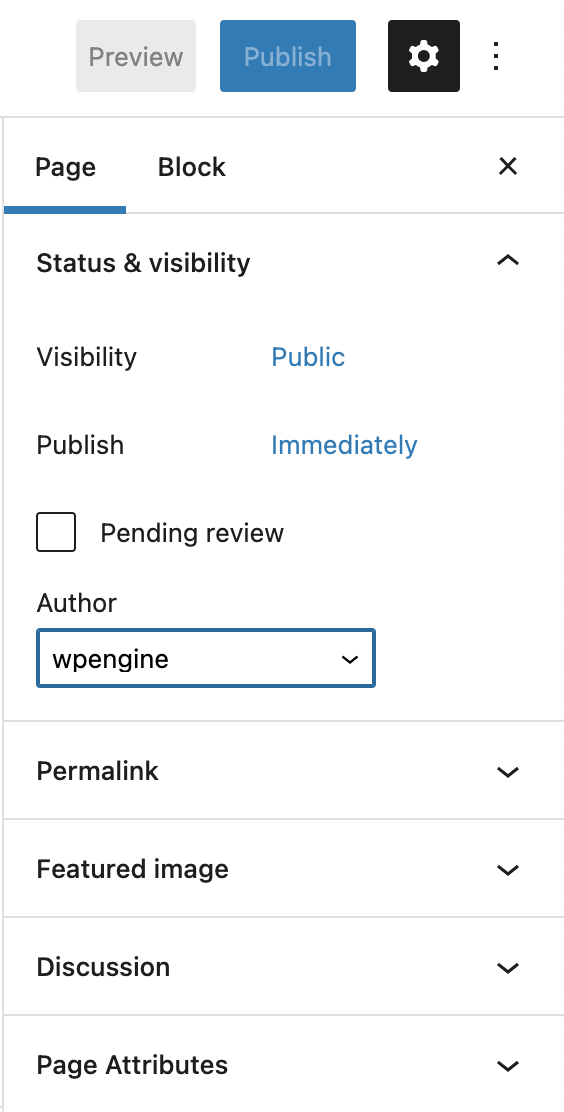Click the Page Attributes chevron arrow
This screenshot has height=1112, width=564.
(x=508, y=1066)
